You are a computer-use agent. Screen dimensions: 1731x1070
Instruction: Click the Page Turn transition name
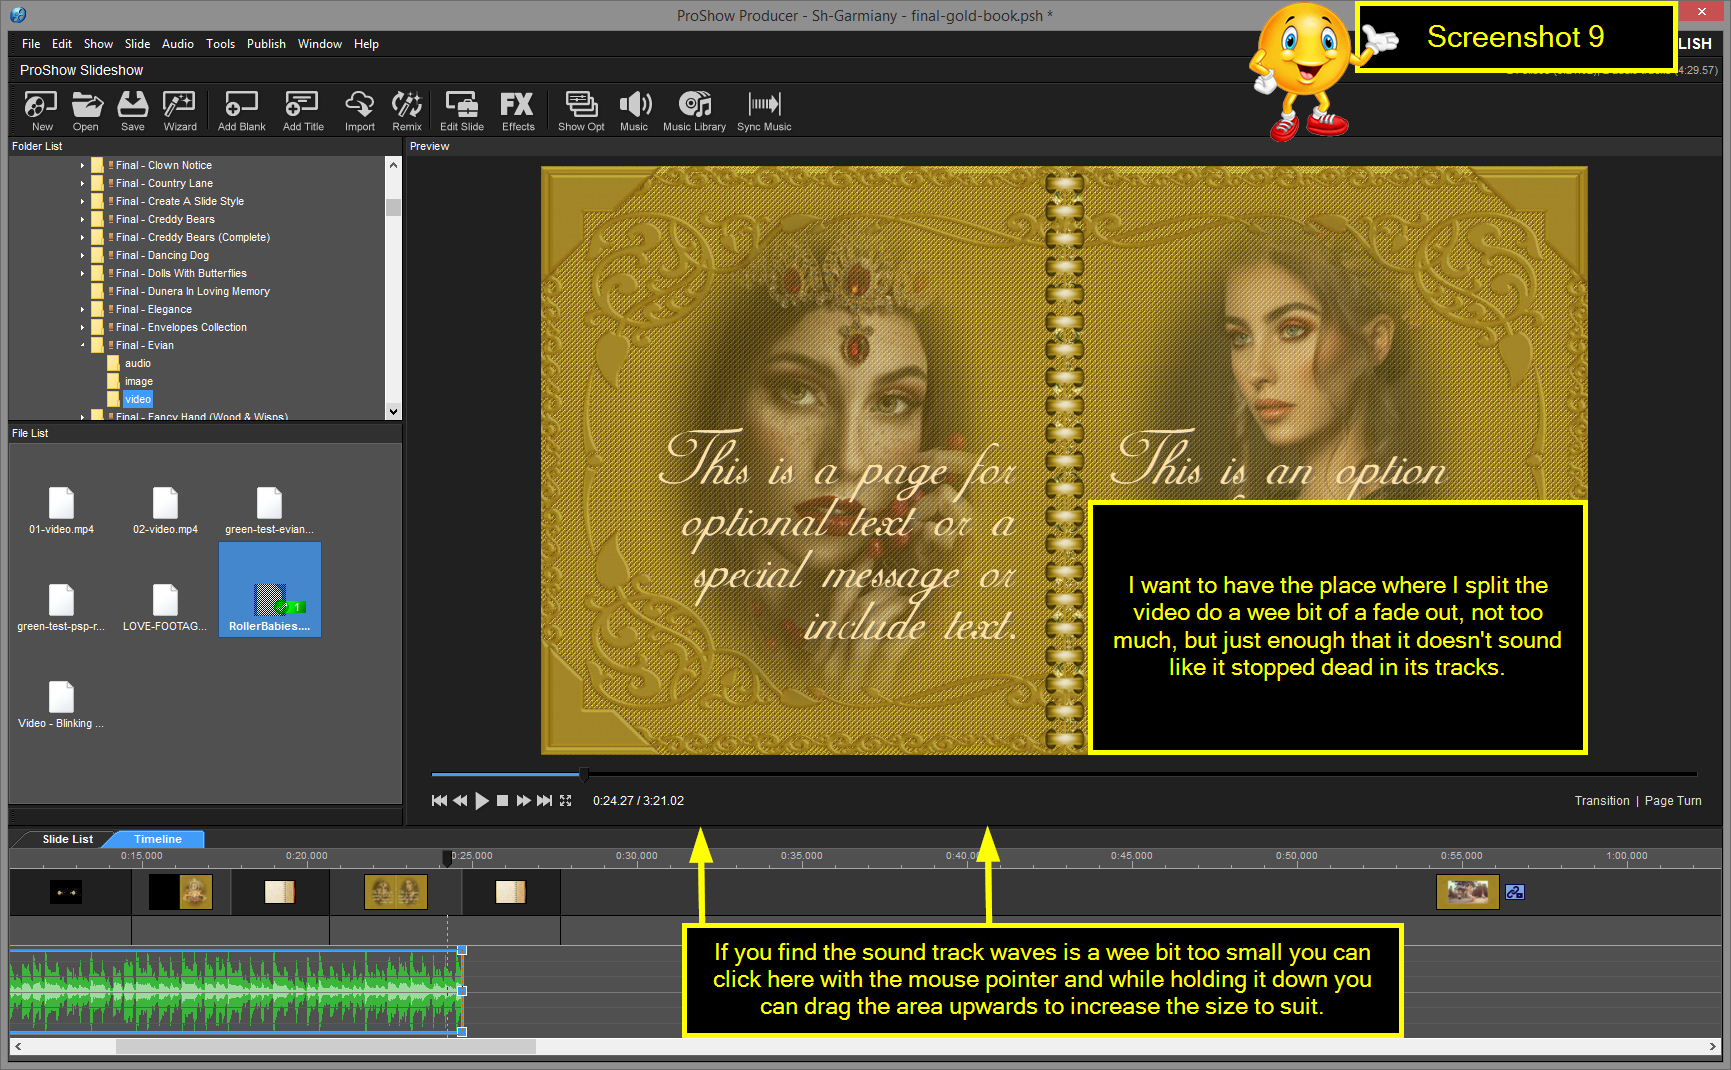tap(1673, 801)
